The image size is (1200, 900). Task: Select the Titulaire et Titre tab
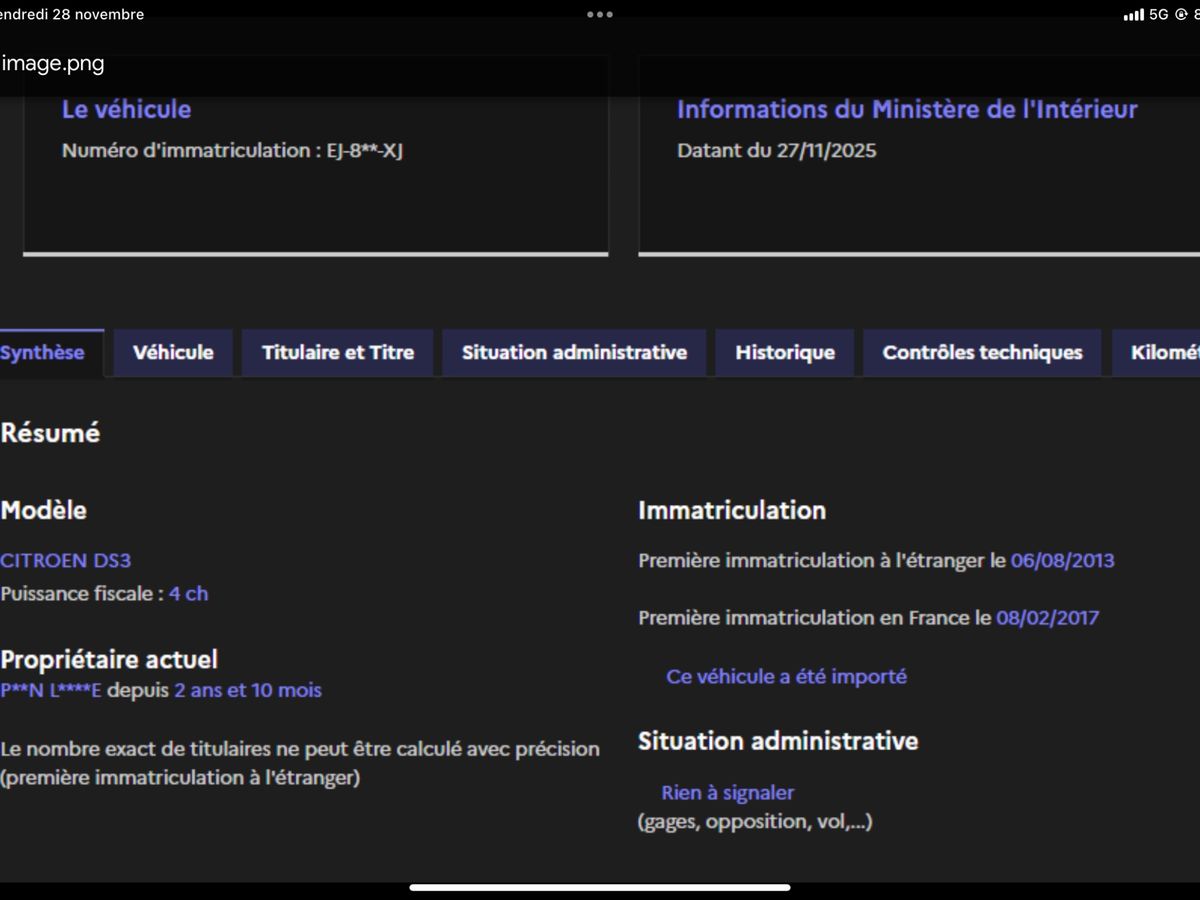pyautogui.click(x=337, y=353)
